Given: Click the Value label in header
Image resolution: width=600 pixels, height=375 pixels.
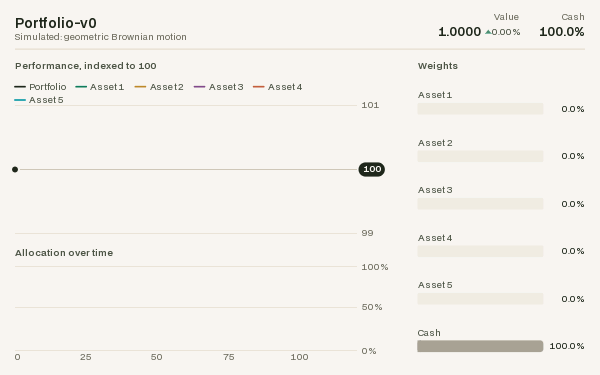Looking at the screenshot, I should [x=506, y=17].
